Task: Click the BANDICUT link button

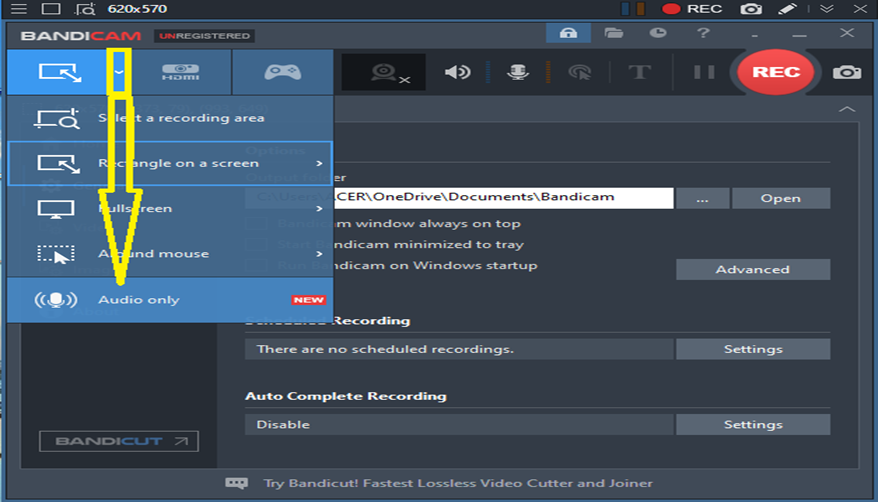Action: 119,441
